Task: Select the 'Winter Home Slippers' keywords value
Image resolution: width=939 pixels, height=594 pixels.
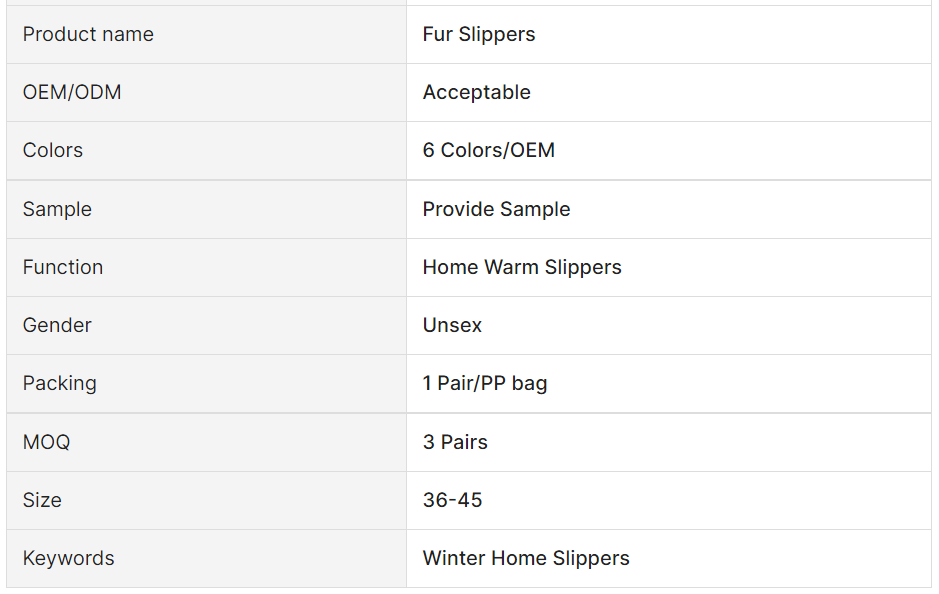Action: (526, 558)
